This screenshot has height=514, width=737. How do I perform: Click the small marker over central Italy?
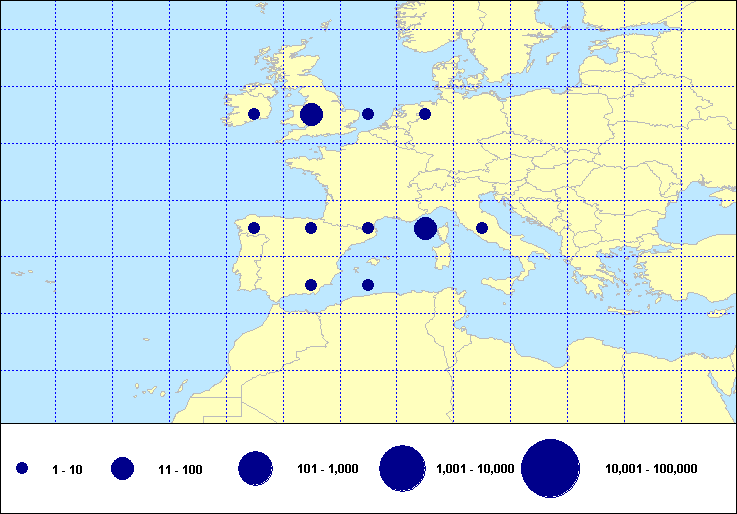point(482,228)
